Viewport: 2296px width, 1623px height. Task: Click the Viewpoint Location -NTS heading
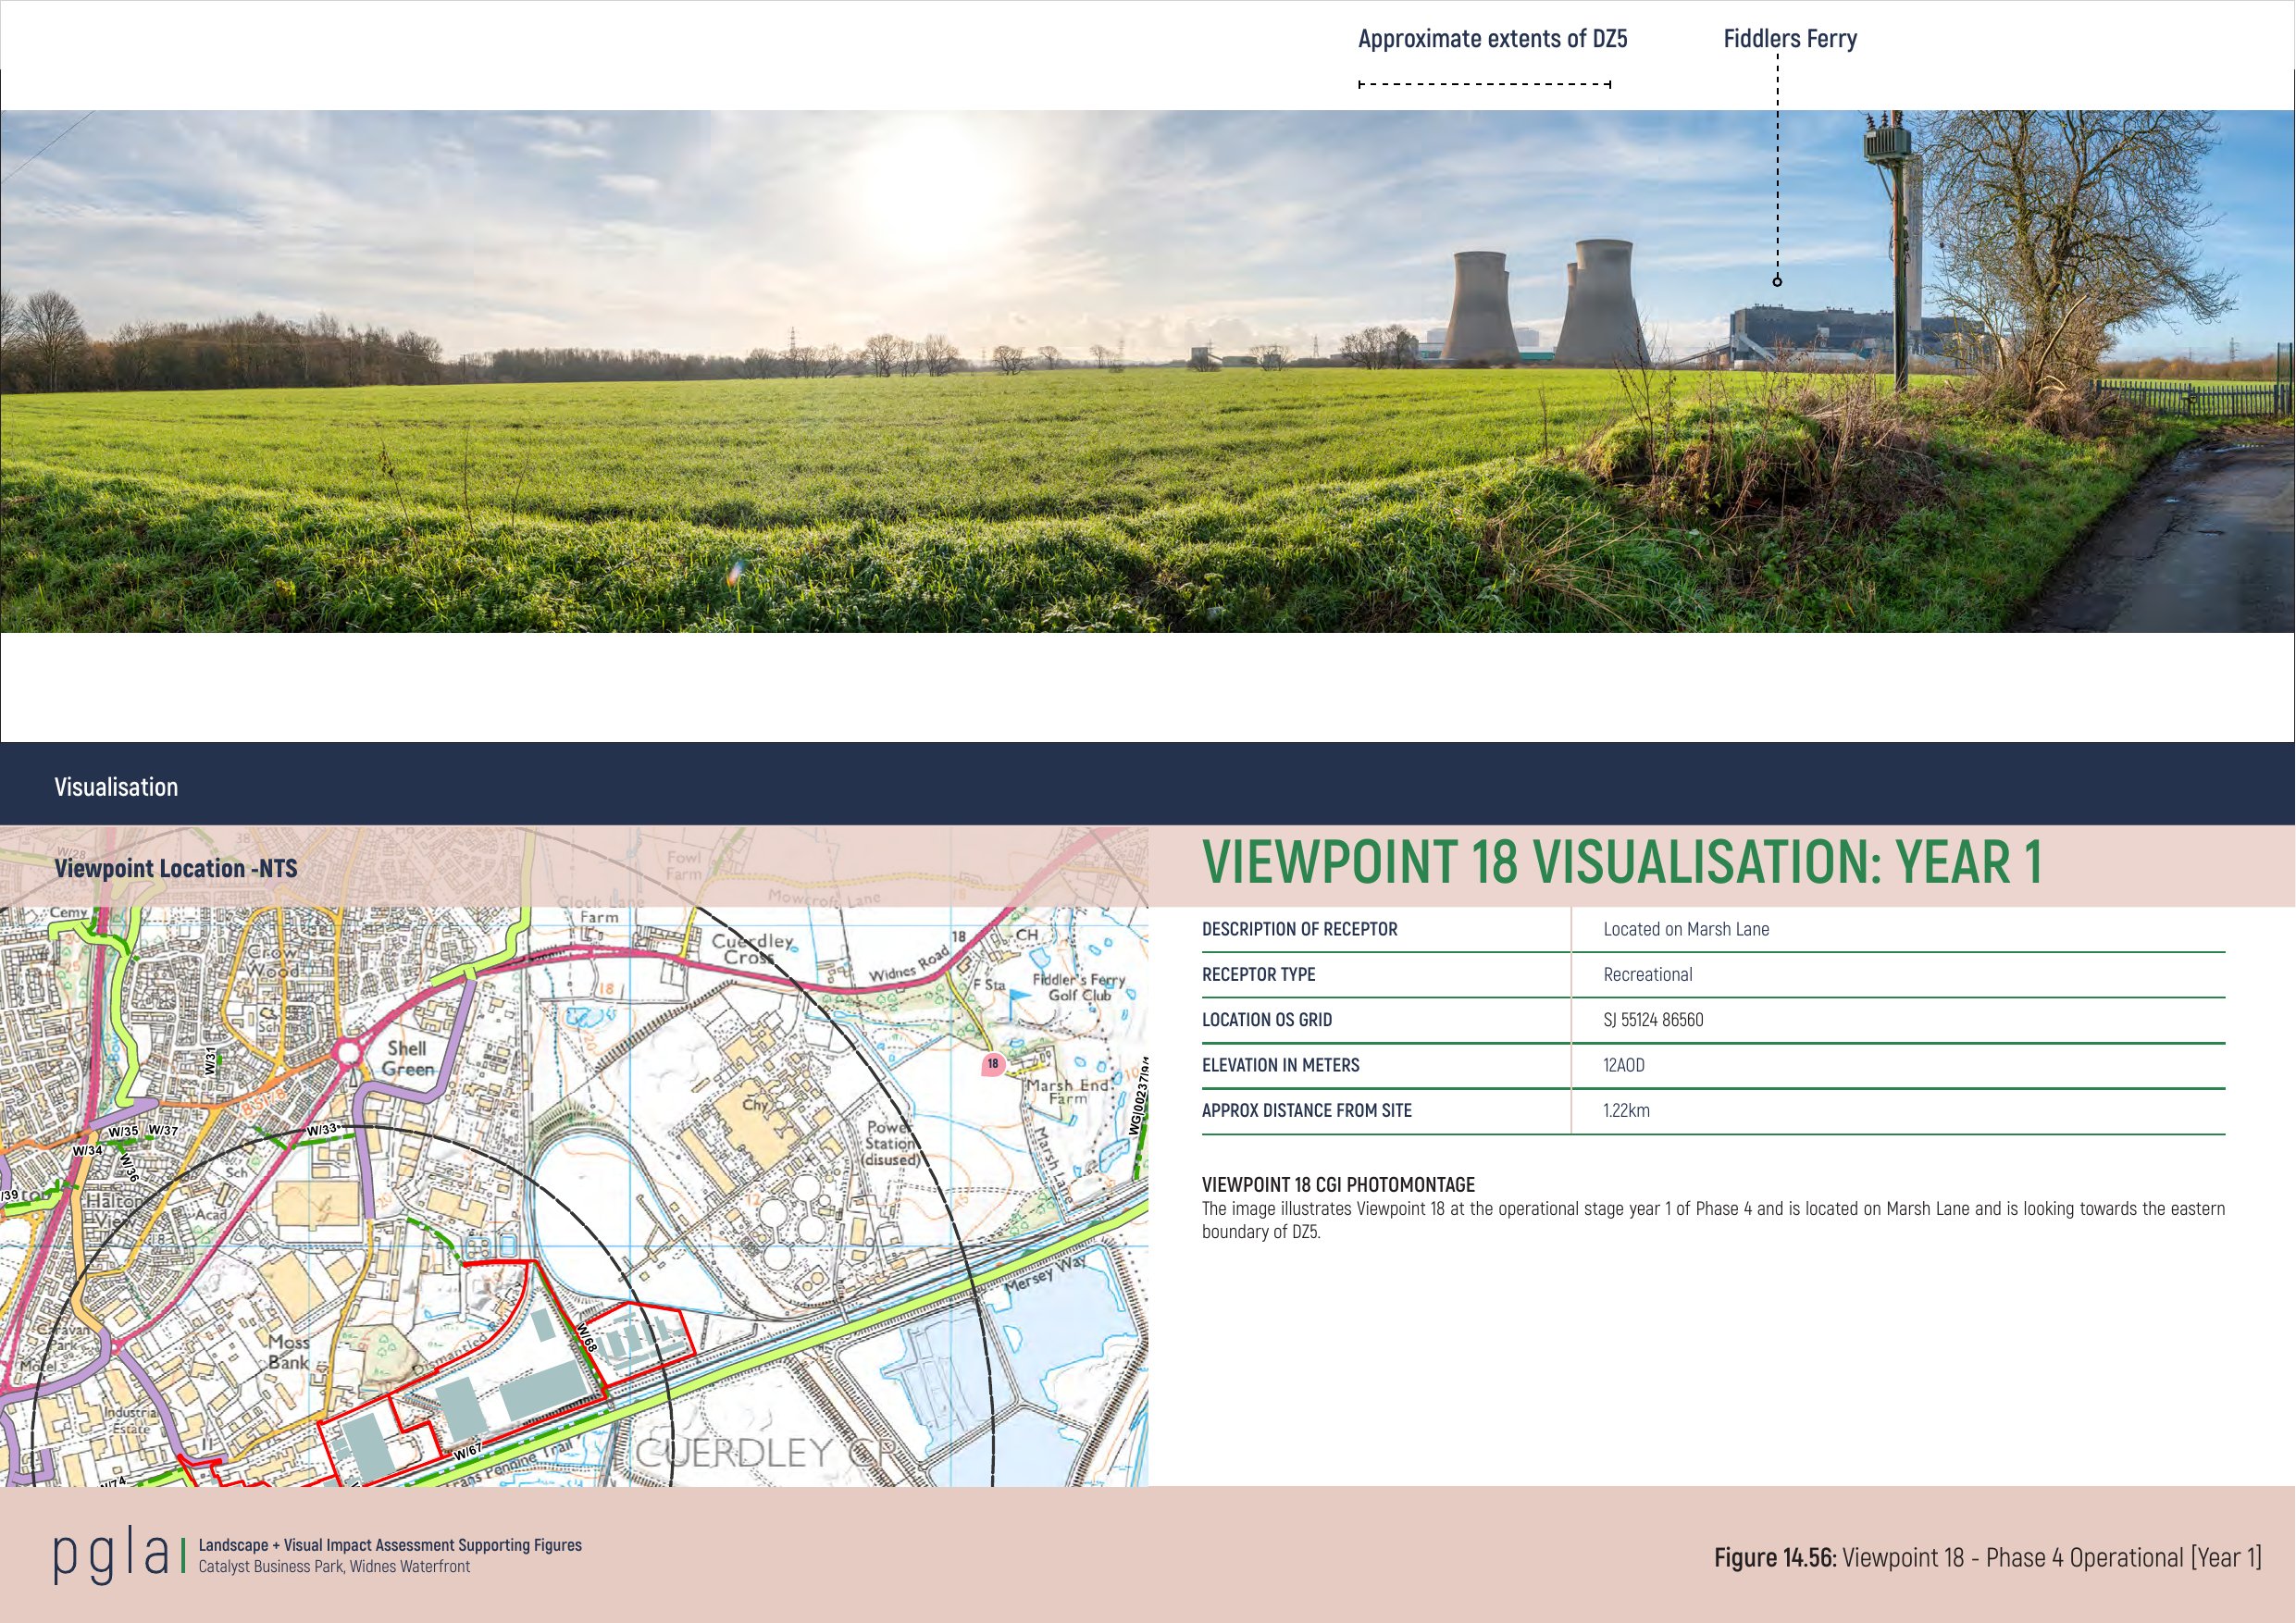176,868
